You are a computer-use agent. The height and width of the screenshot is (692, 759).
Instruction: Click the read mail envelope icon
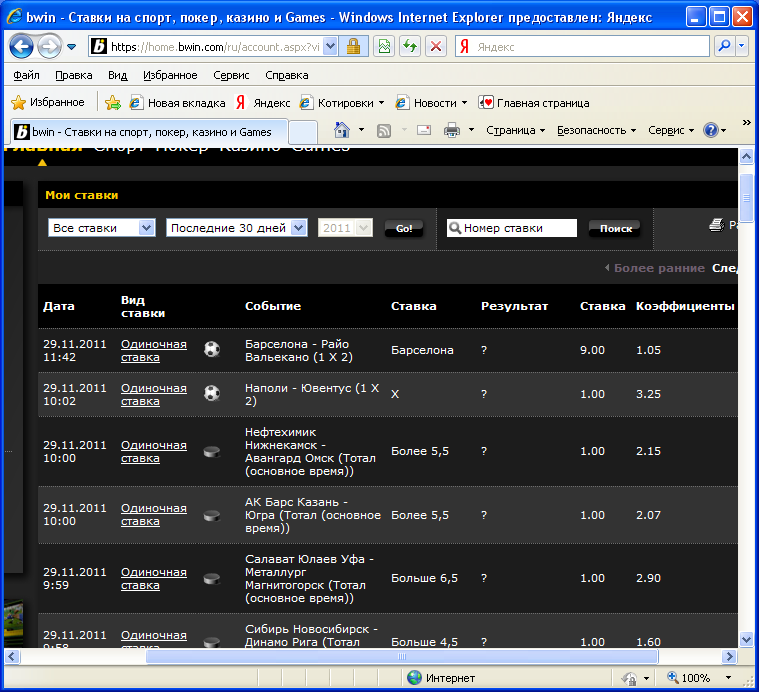tap(424, 130)
